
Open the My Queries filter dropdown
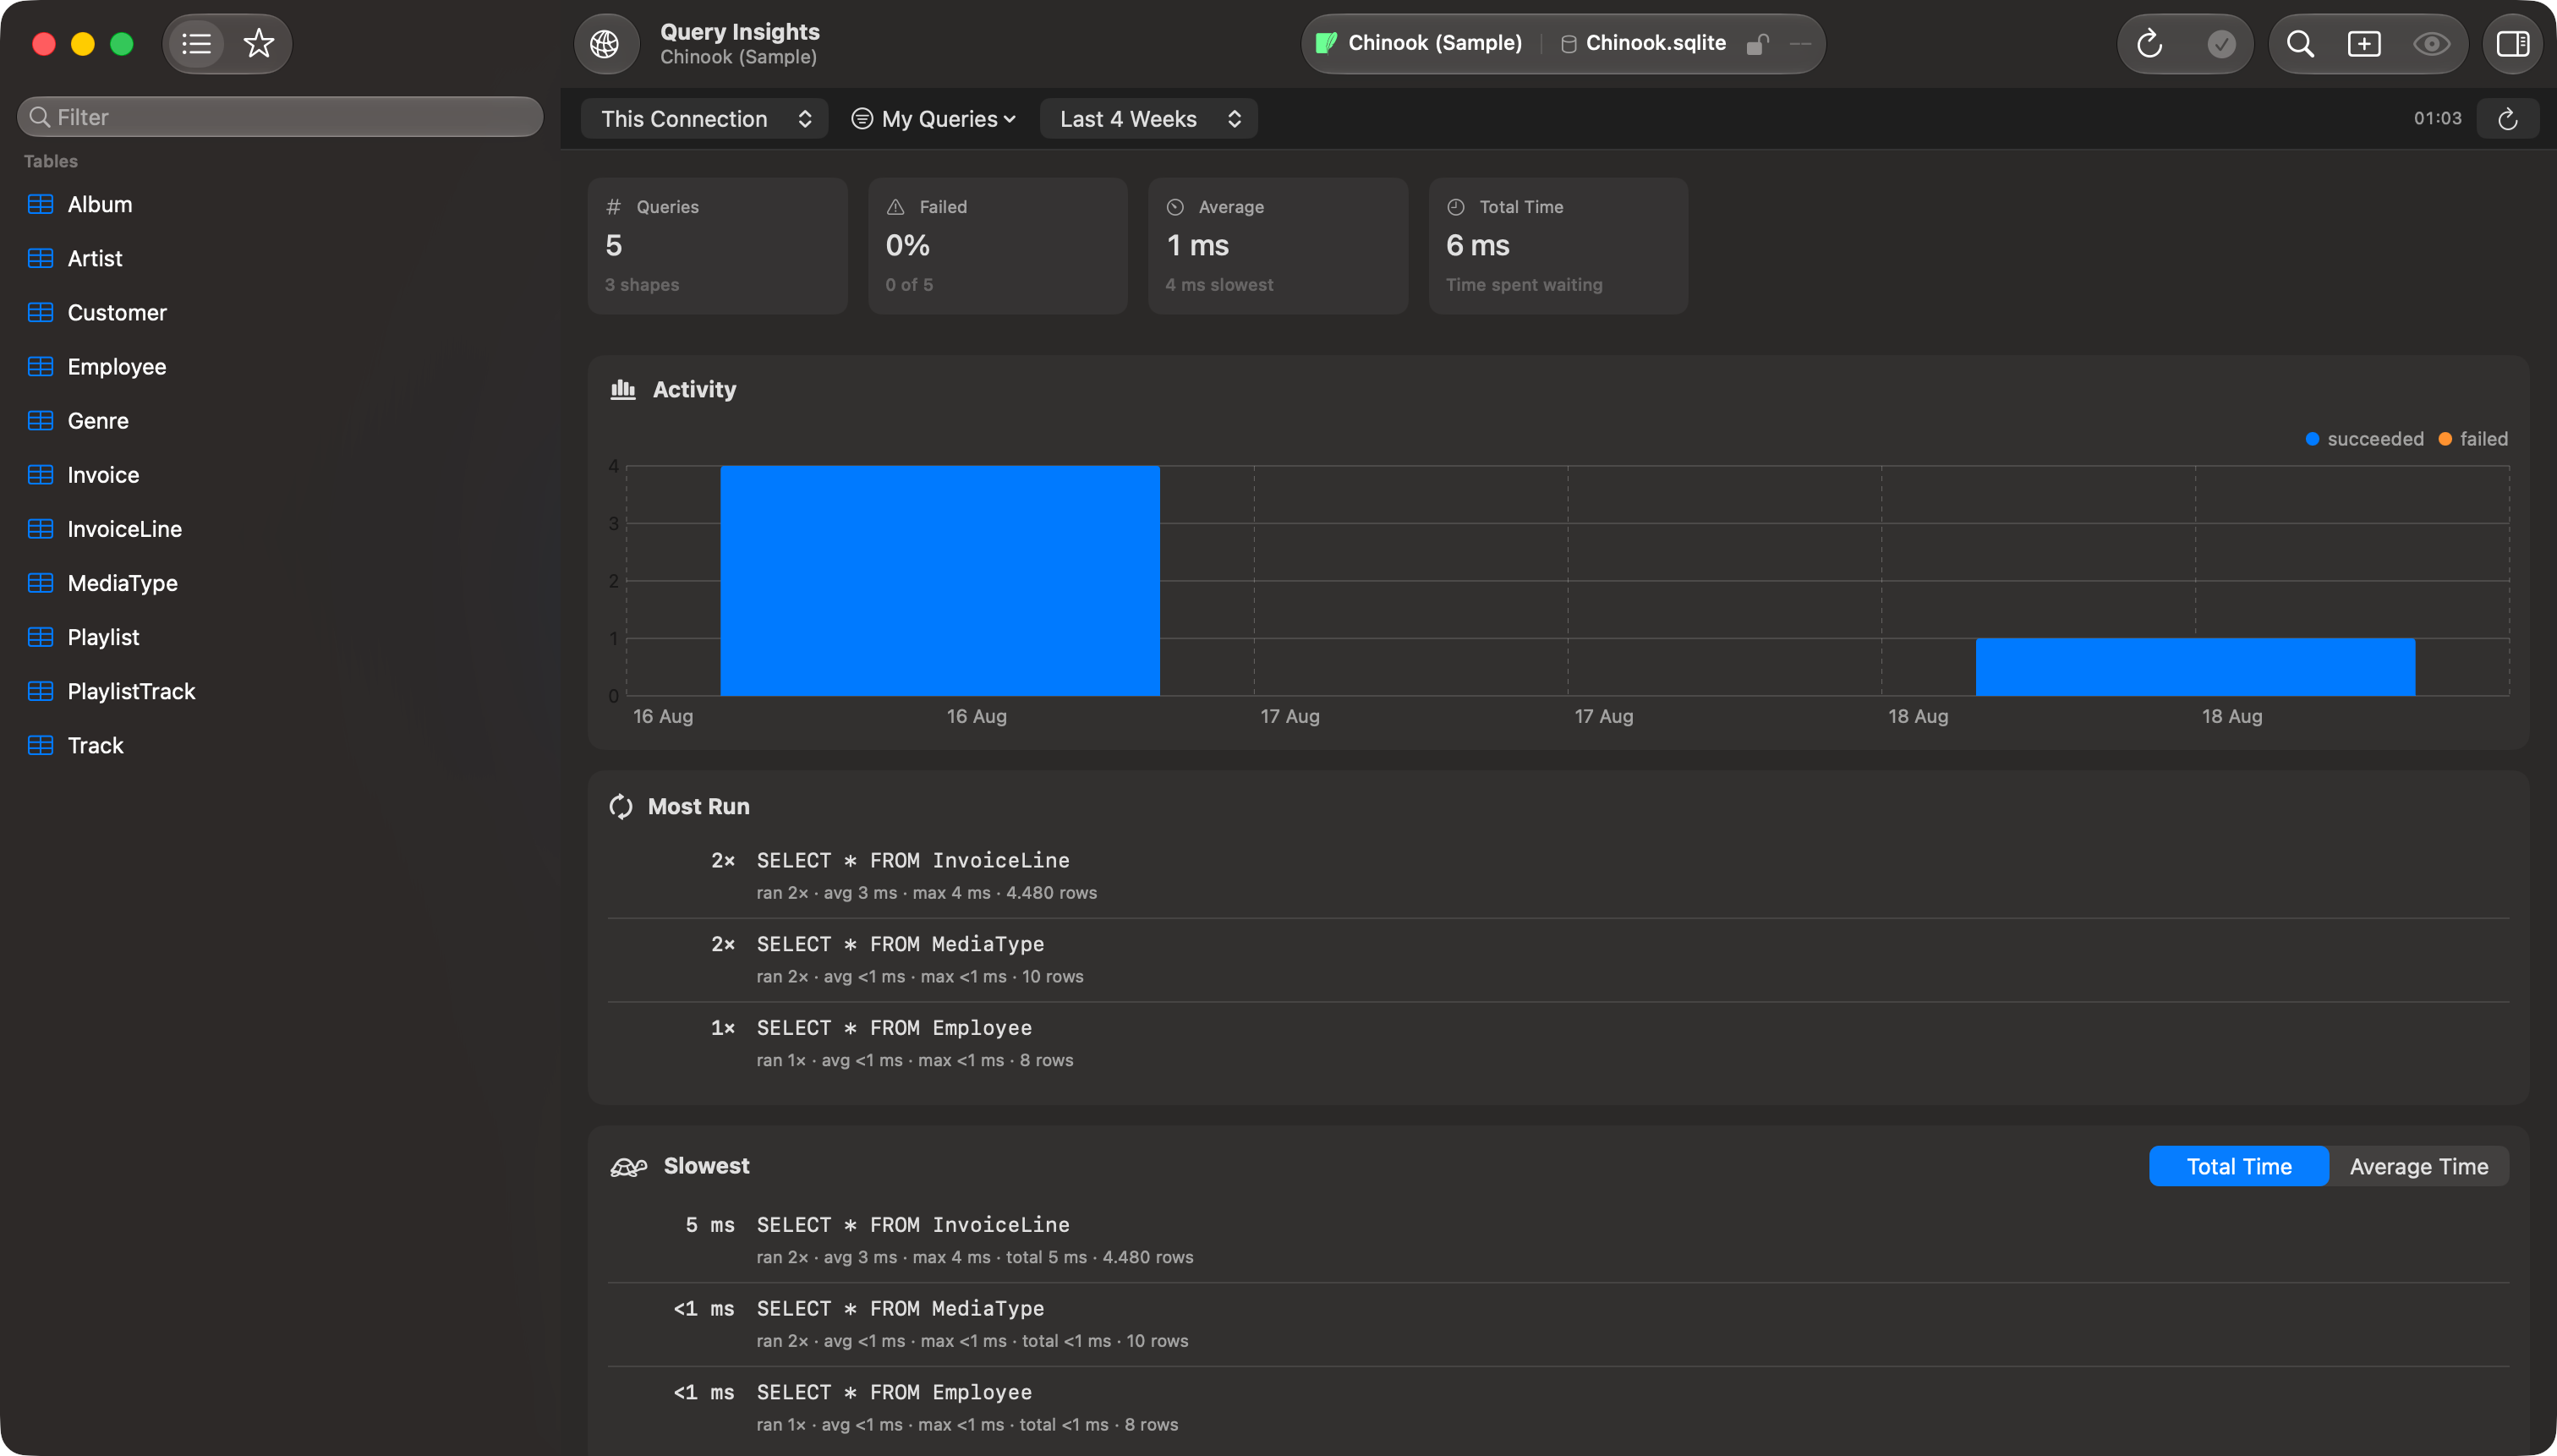coord(934,119)
